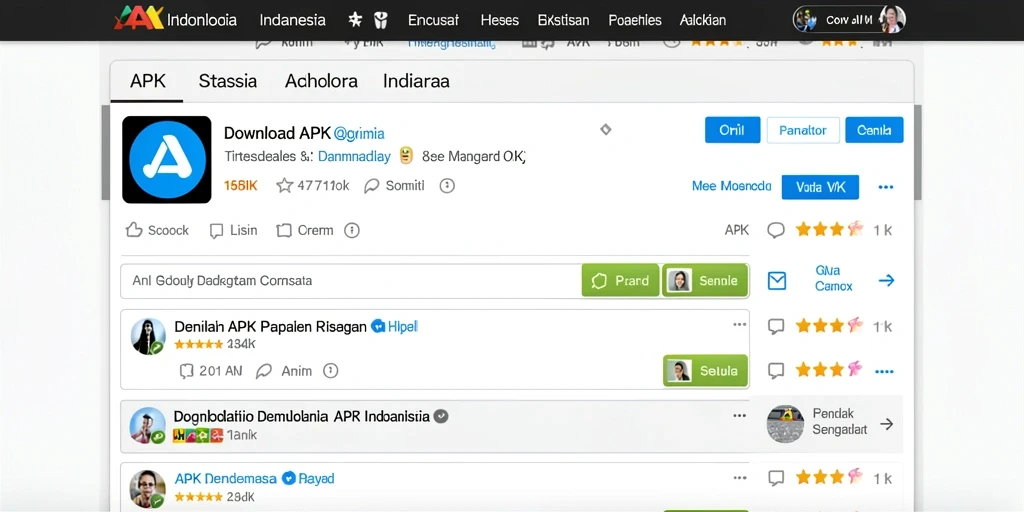Click the info circle icon after Somiti

(447, 186)
